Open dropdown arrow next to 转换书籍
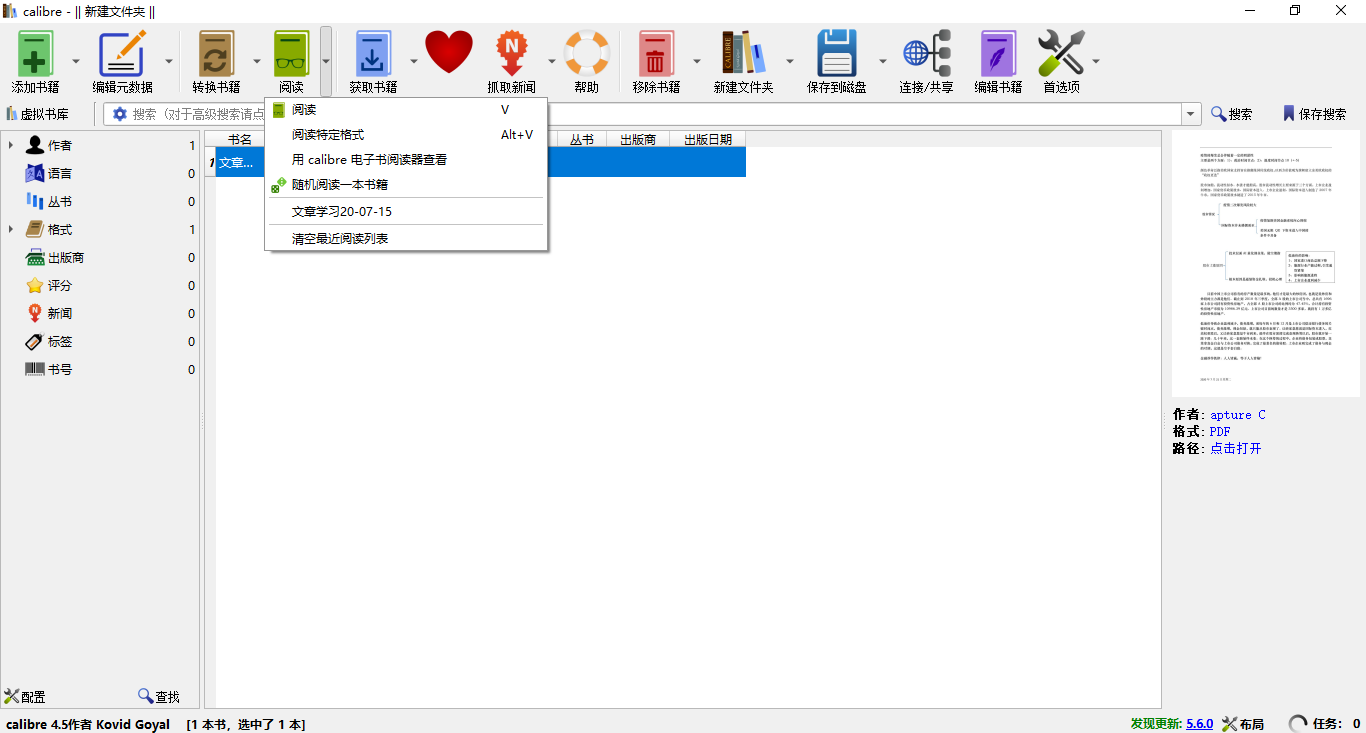The width and height of the screenshot is (1366, 733). [256, 61]
